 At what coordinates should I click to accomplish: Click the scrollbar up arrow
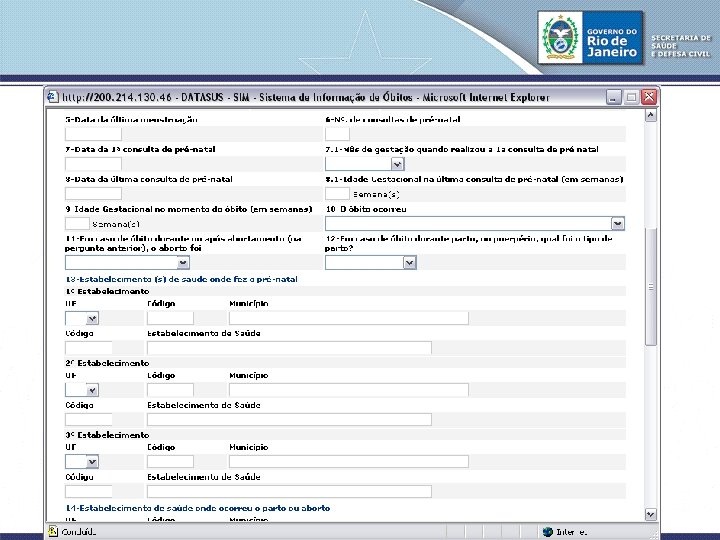click(x=651, y=115)
